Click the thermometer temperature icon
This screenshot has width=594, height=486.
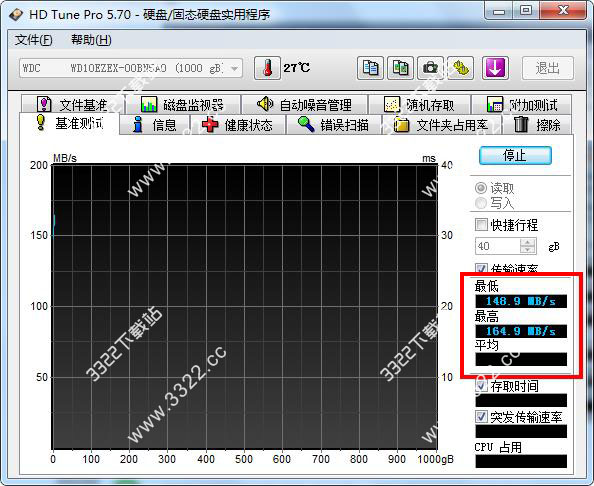(267, 68)
